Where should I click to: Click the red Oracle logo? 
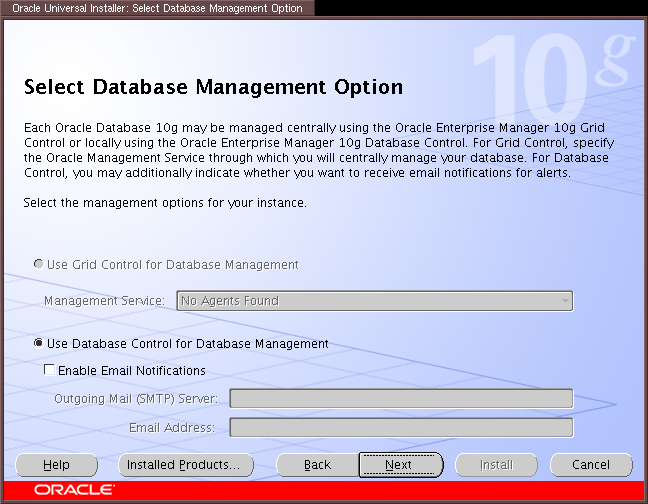75,491
